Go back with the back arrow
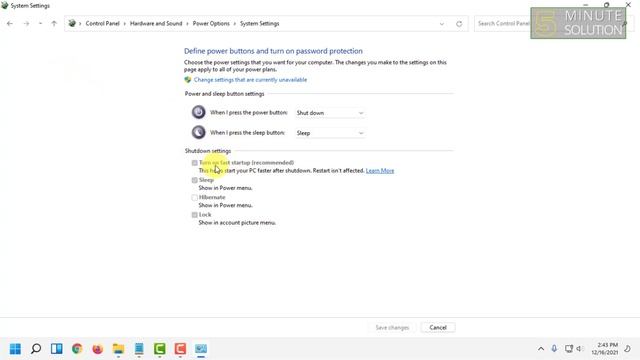The image size is (640, 360). coord(10,24)
